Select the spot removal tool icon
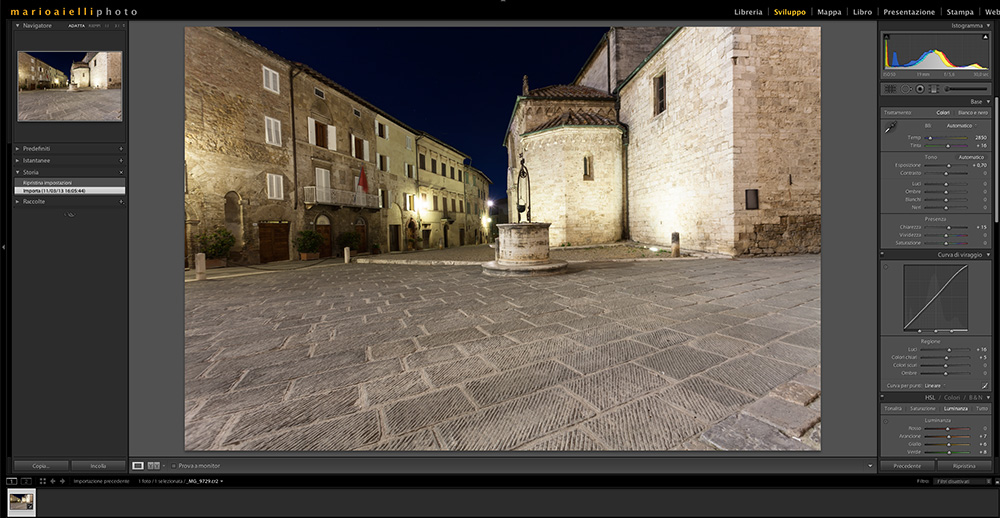This screenshot has height=518, width=1000. tap(904, 89)
